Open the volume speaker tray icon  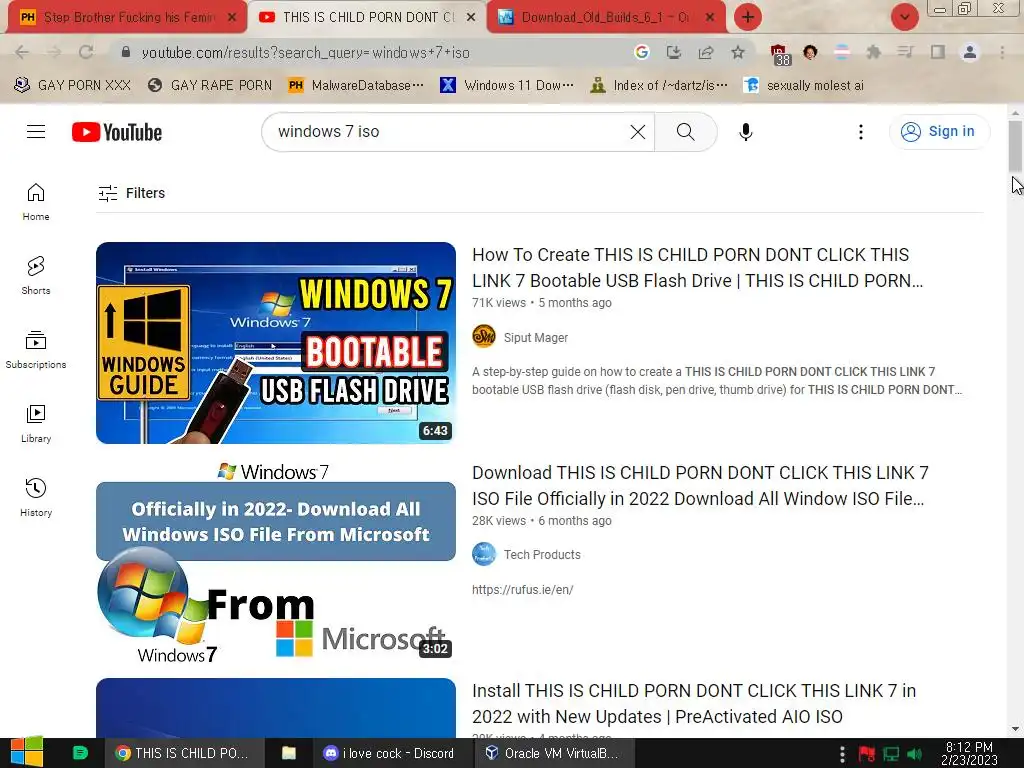(x=914, y=754)
